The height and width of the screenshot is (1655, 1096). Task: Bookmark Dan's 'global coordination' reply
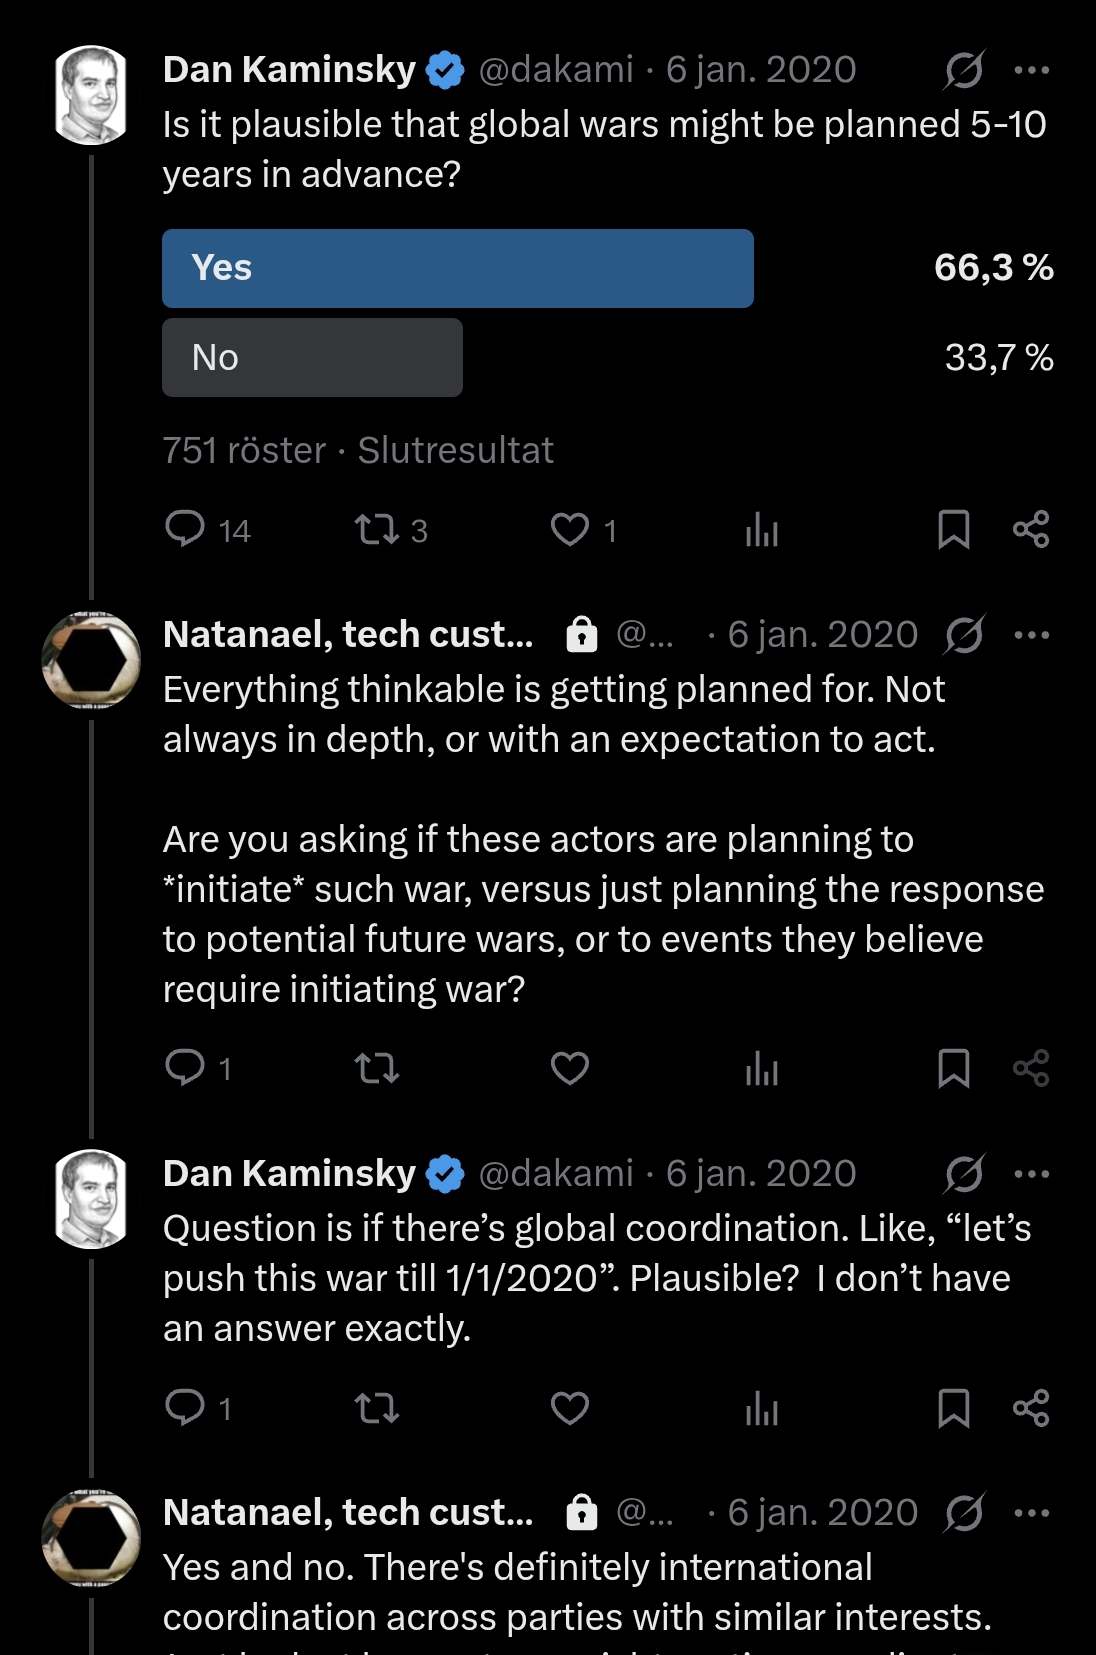(953, 1408)
